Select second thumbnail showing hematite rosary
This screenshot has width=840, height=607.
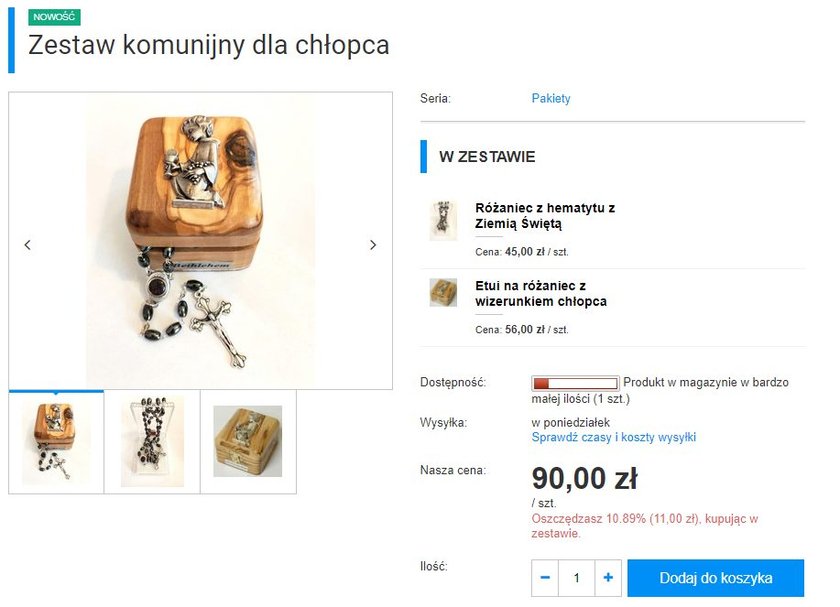tap(152, 441)
